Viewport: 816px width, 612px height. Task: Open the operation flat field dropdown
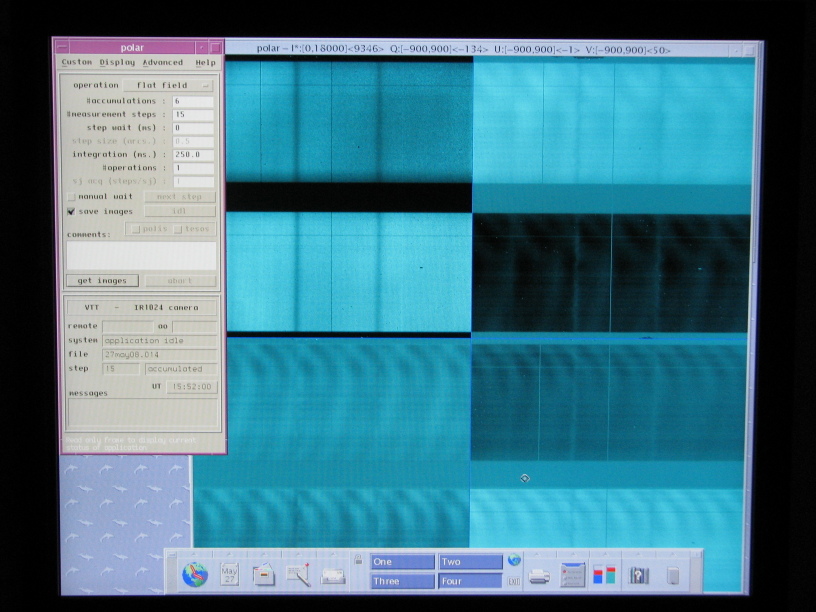point(168,86)
